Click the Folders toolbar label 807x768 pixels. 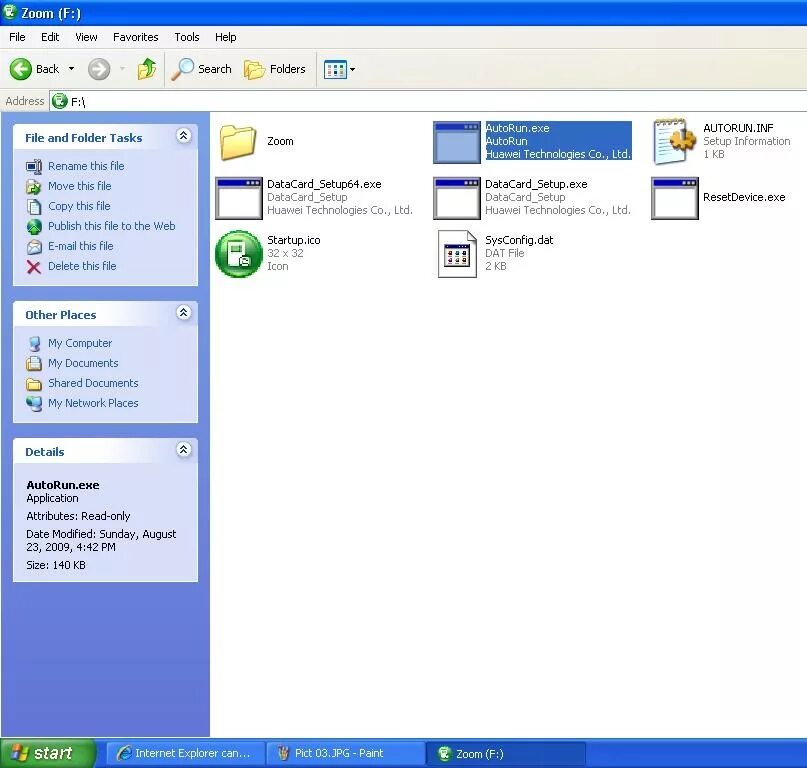click(287, 69)
